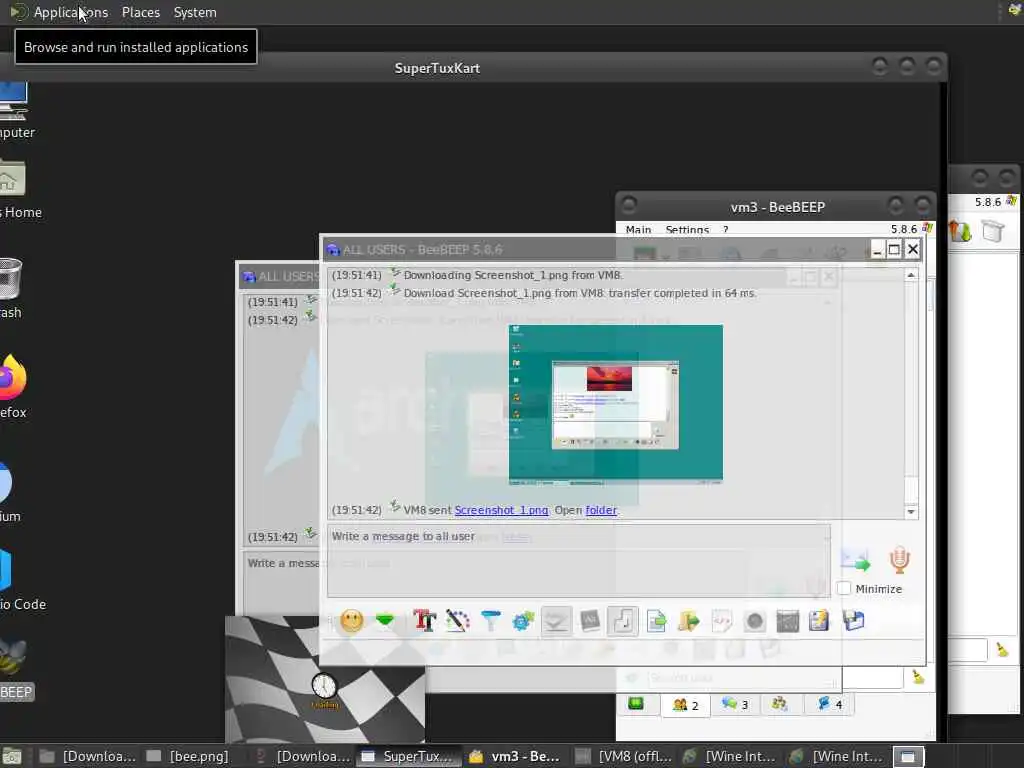Click the gray word-completion icon in chat toolbar
This screenshot has width=1024, height=768.
click(590, 620)
